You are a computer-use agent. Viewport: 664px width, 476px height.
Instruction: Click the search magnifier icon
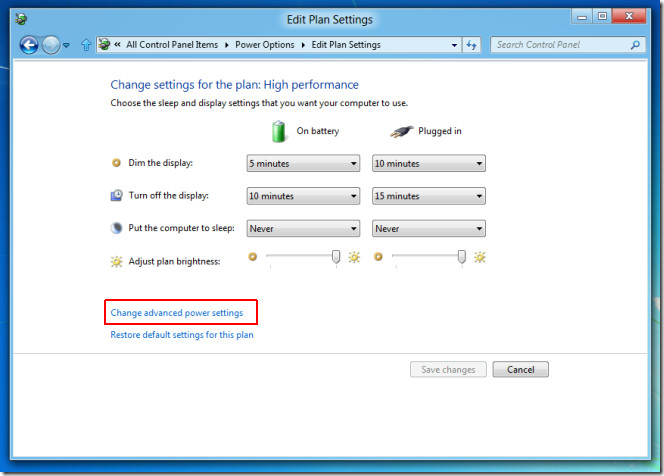click(635, 45)
